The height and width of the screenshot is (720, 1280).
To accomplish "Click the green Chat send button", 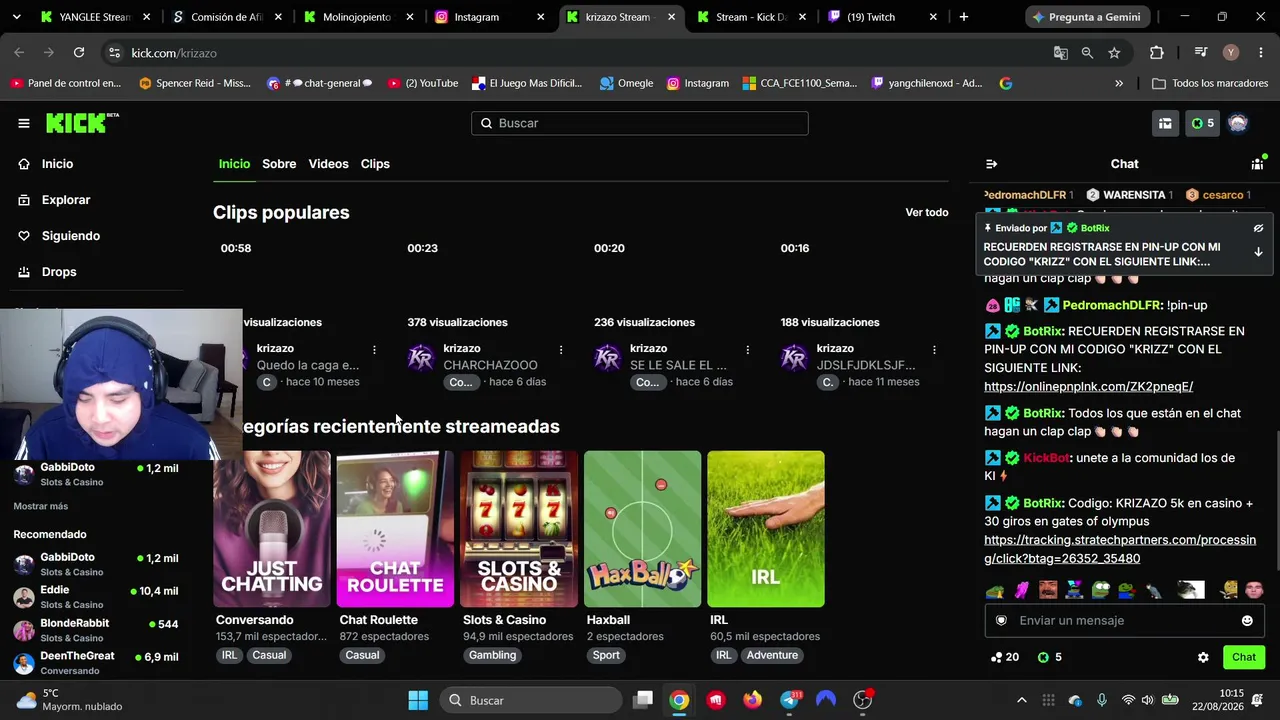I will pos(1244,657).
